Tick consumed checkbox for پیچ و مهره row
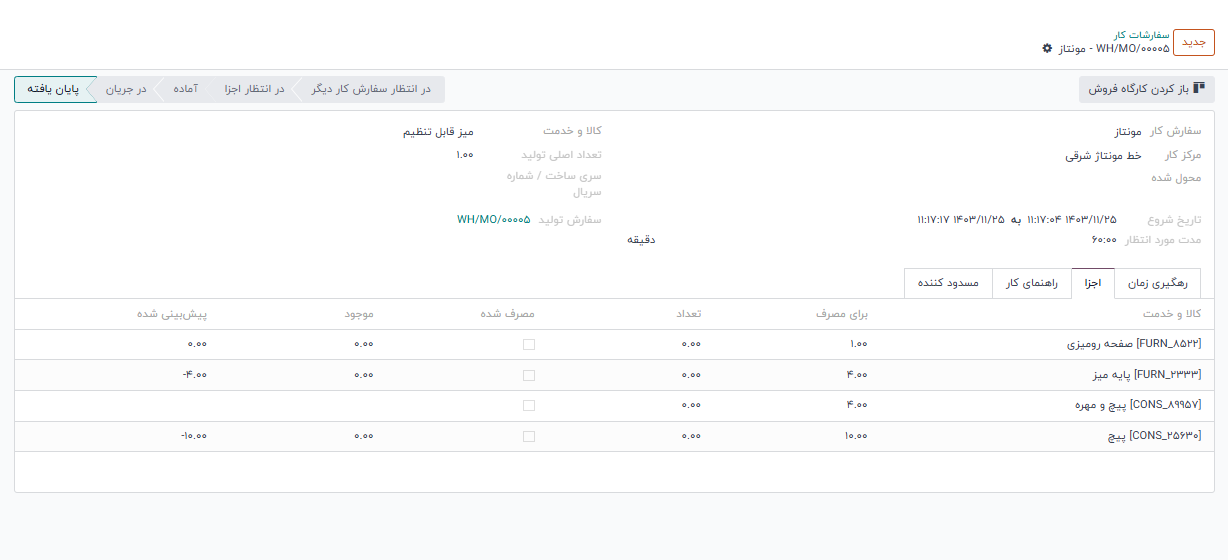 pyautogui.click(x=528, y=405)
